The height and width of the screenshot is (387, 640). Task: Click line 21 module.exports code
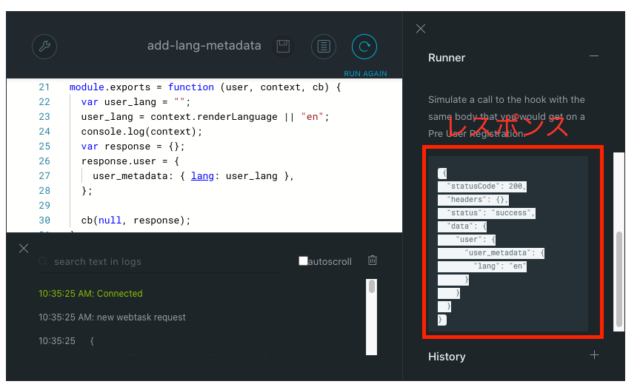pos(205,87)
